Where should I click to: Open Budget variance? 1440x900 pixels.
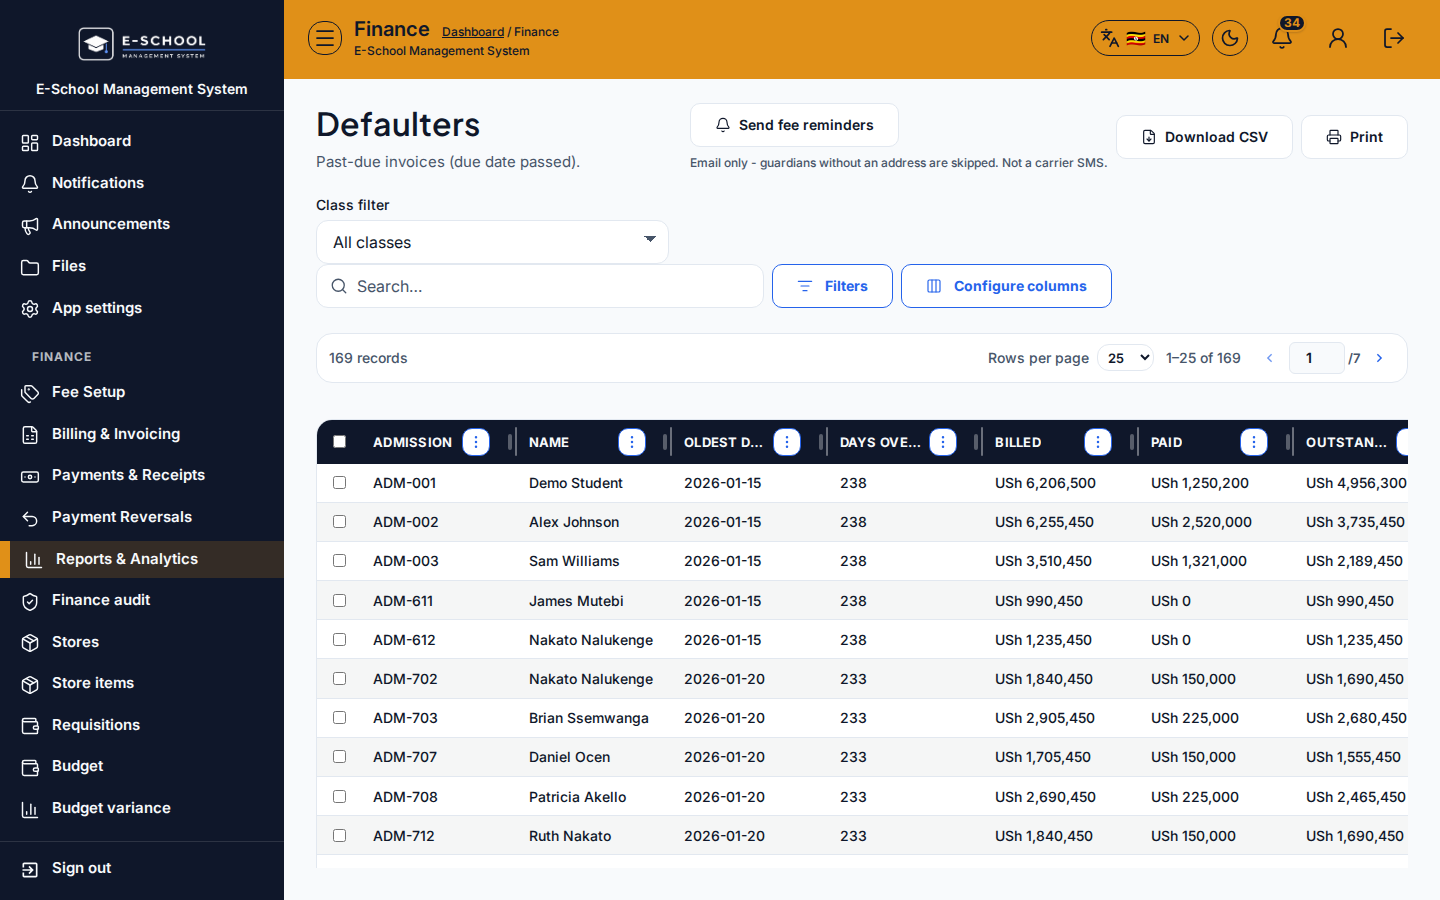click(142, 808)
